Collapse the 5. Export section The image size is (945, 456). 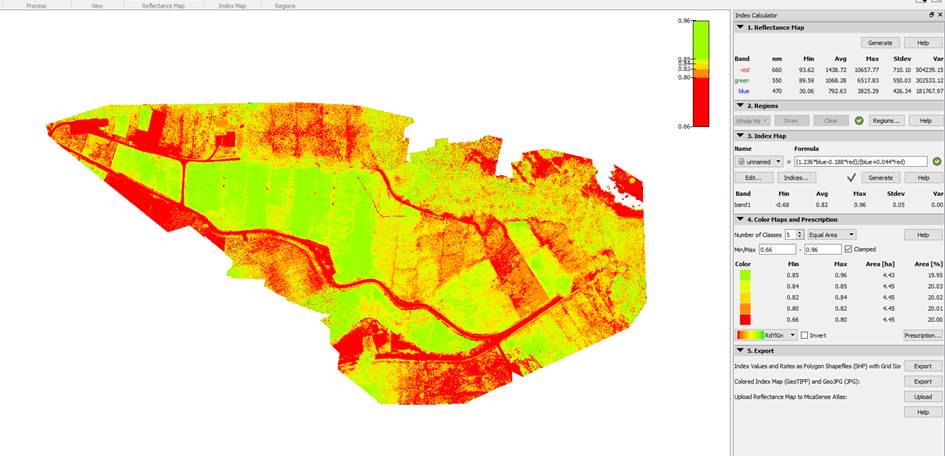tap(740, 351)
